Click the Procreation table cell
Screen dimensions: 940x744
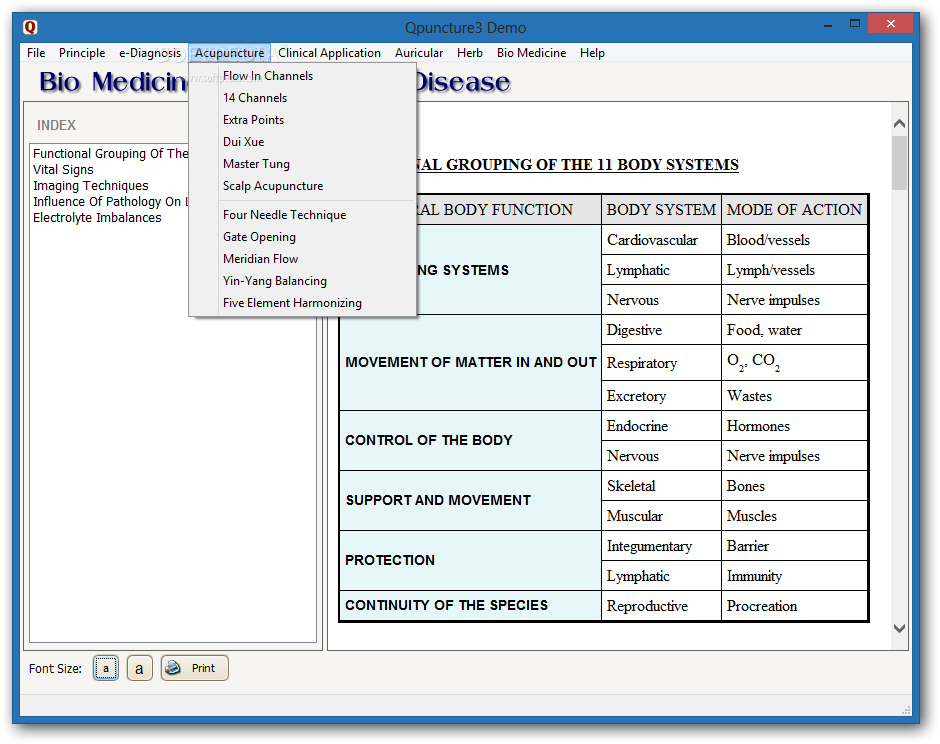pos(794,606)
